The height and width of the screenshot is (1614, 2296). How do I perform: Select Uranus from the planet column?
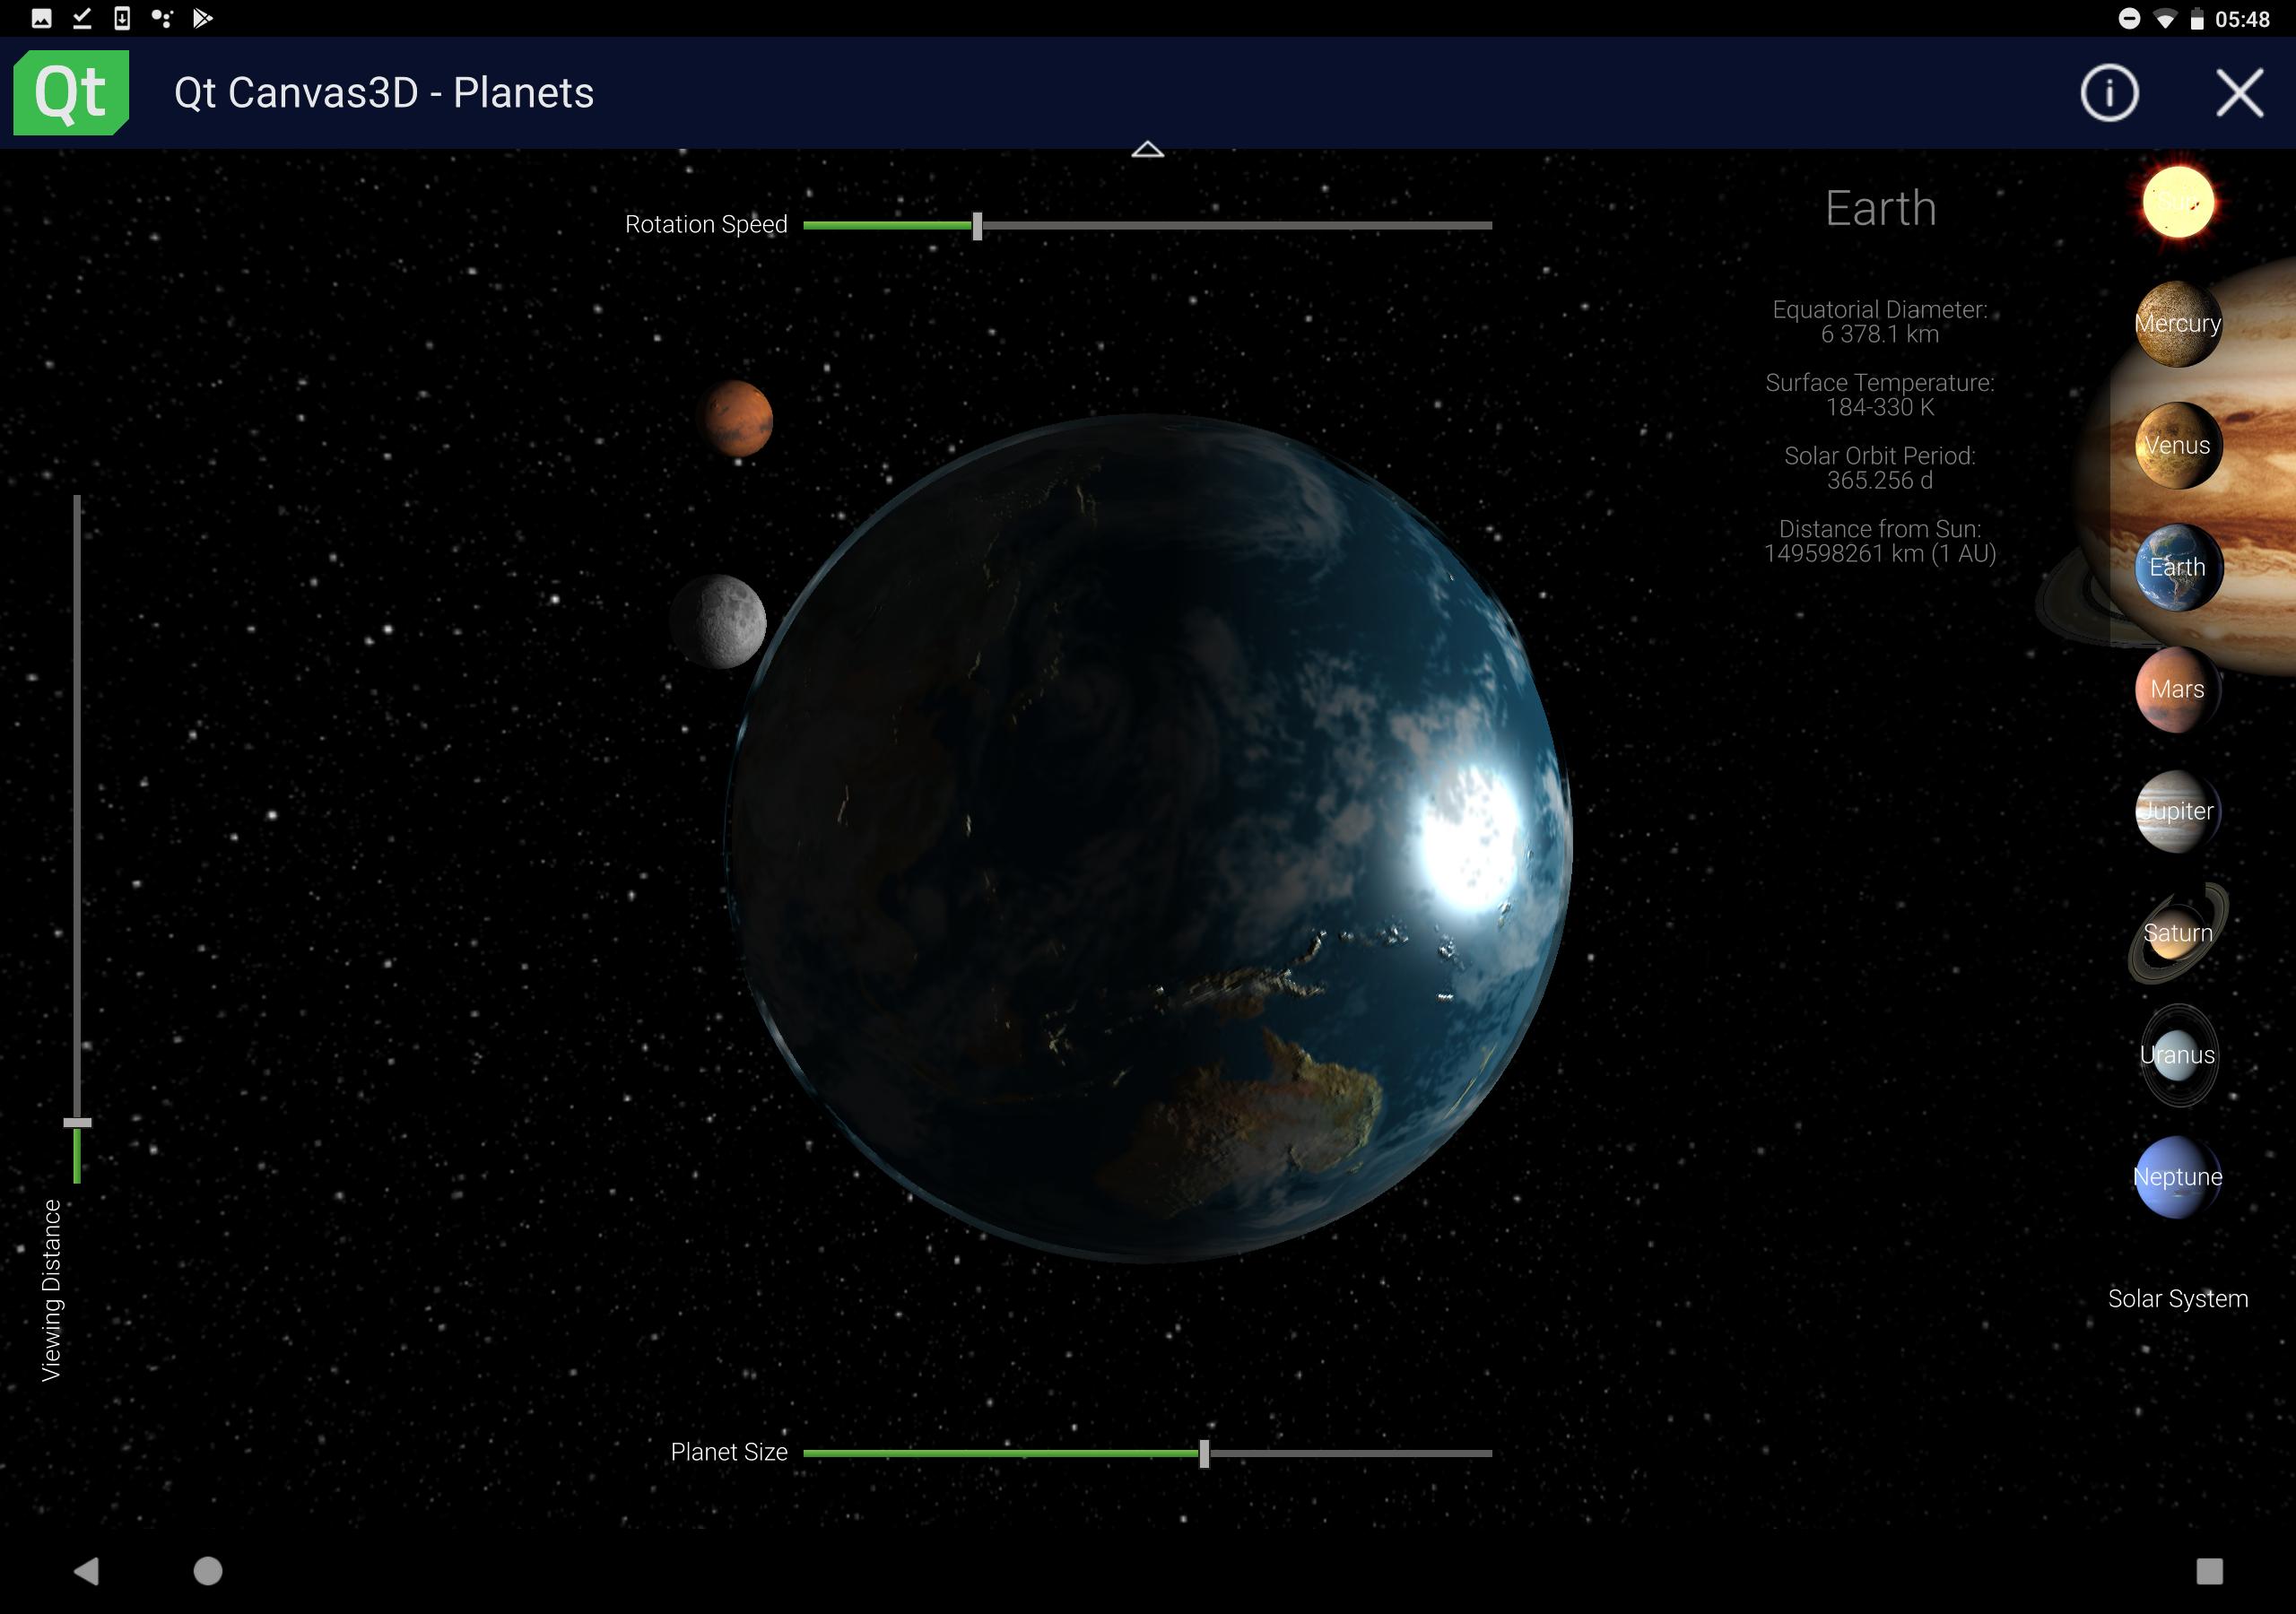[x=2178, y=1054]
